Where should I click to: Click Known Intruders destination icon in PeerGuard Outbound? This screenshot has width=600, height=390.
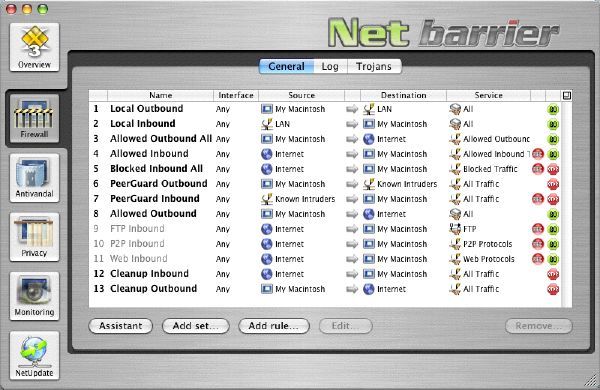coord(369,184)
